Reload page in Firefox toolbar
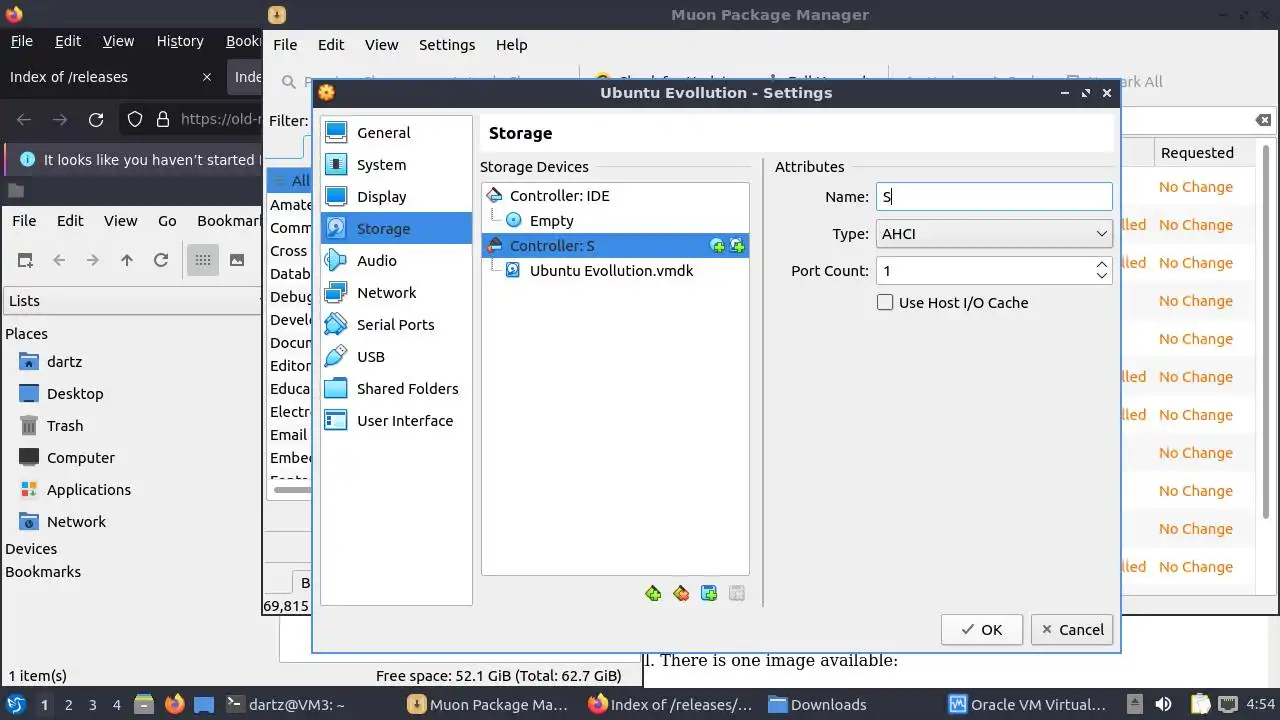The height and width of the screenshot is (720, 1280). 96,120
